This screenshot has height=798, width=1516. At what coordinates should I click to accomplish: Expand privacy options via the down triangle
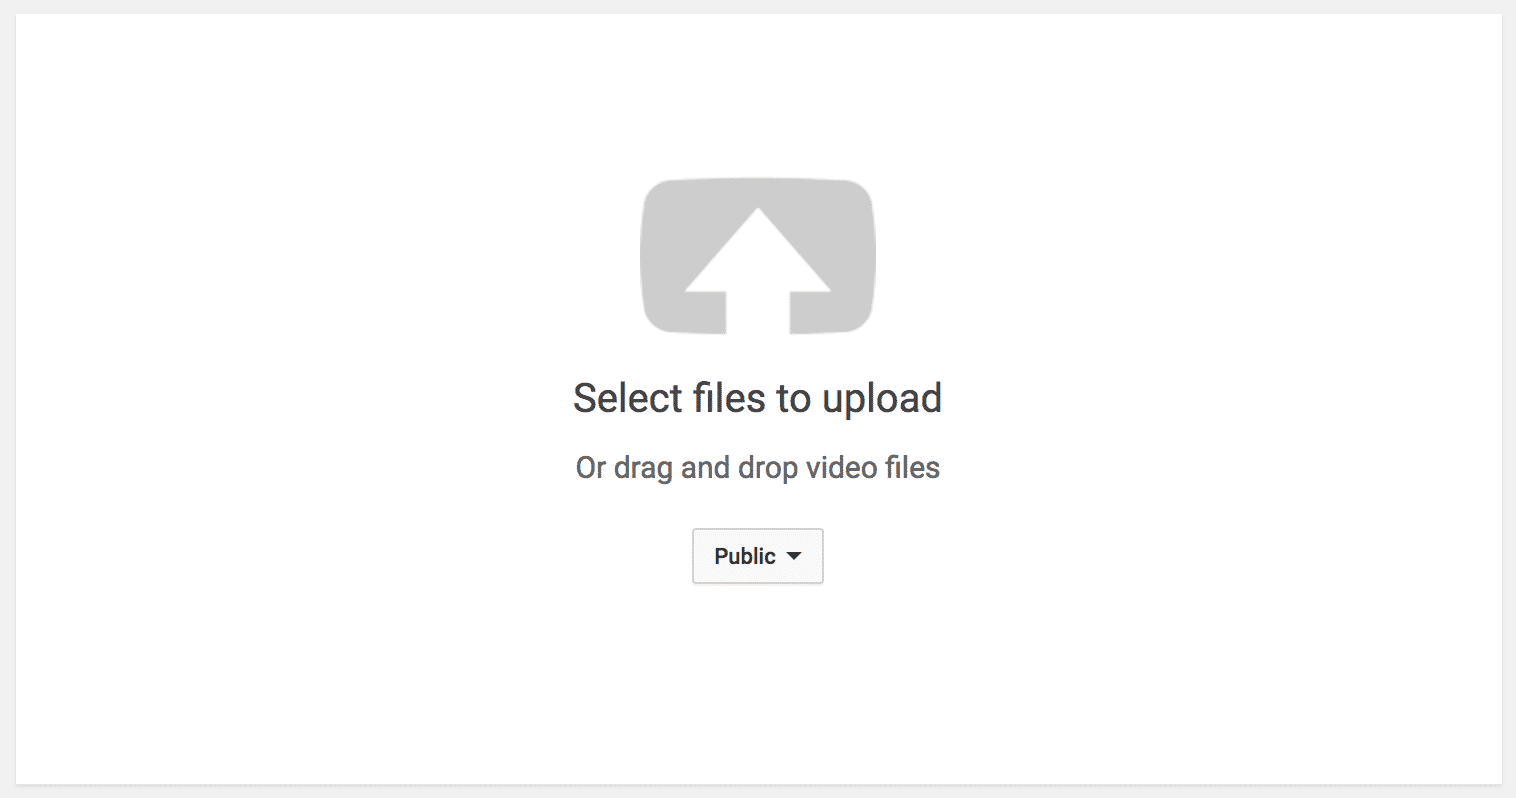(794, 556)
